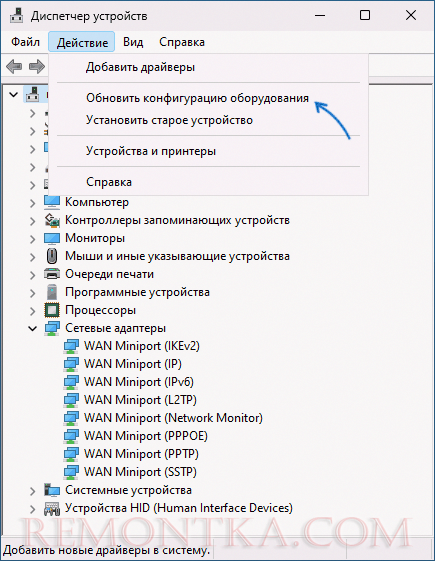The height and width of the screenshot is (561, 435).
Task: Click the Мониторы monitor icon
Action: (x=52, y=238)
